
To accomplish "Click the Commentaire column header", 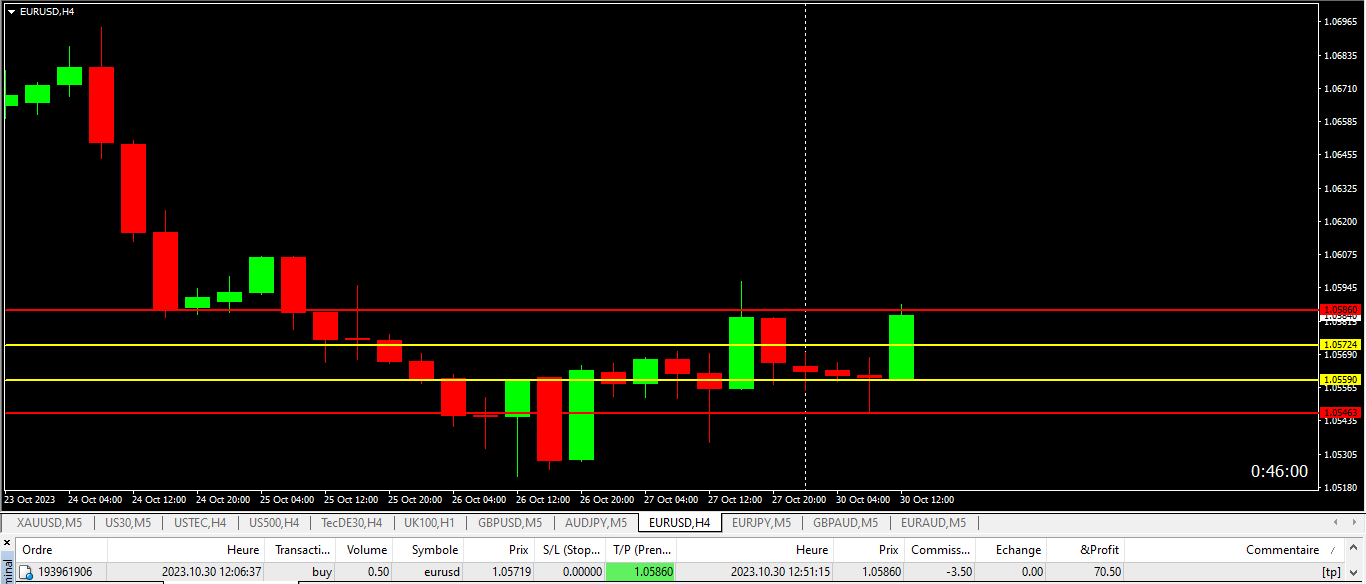I will 1281,549.
